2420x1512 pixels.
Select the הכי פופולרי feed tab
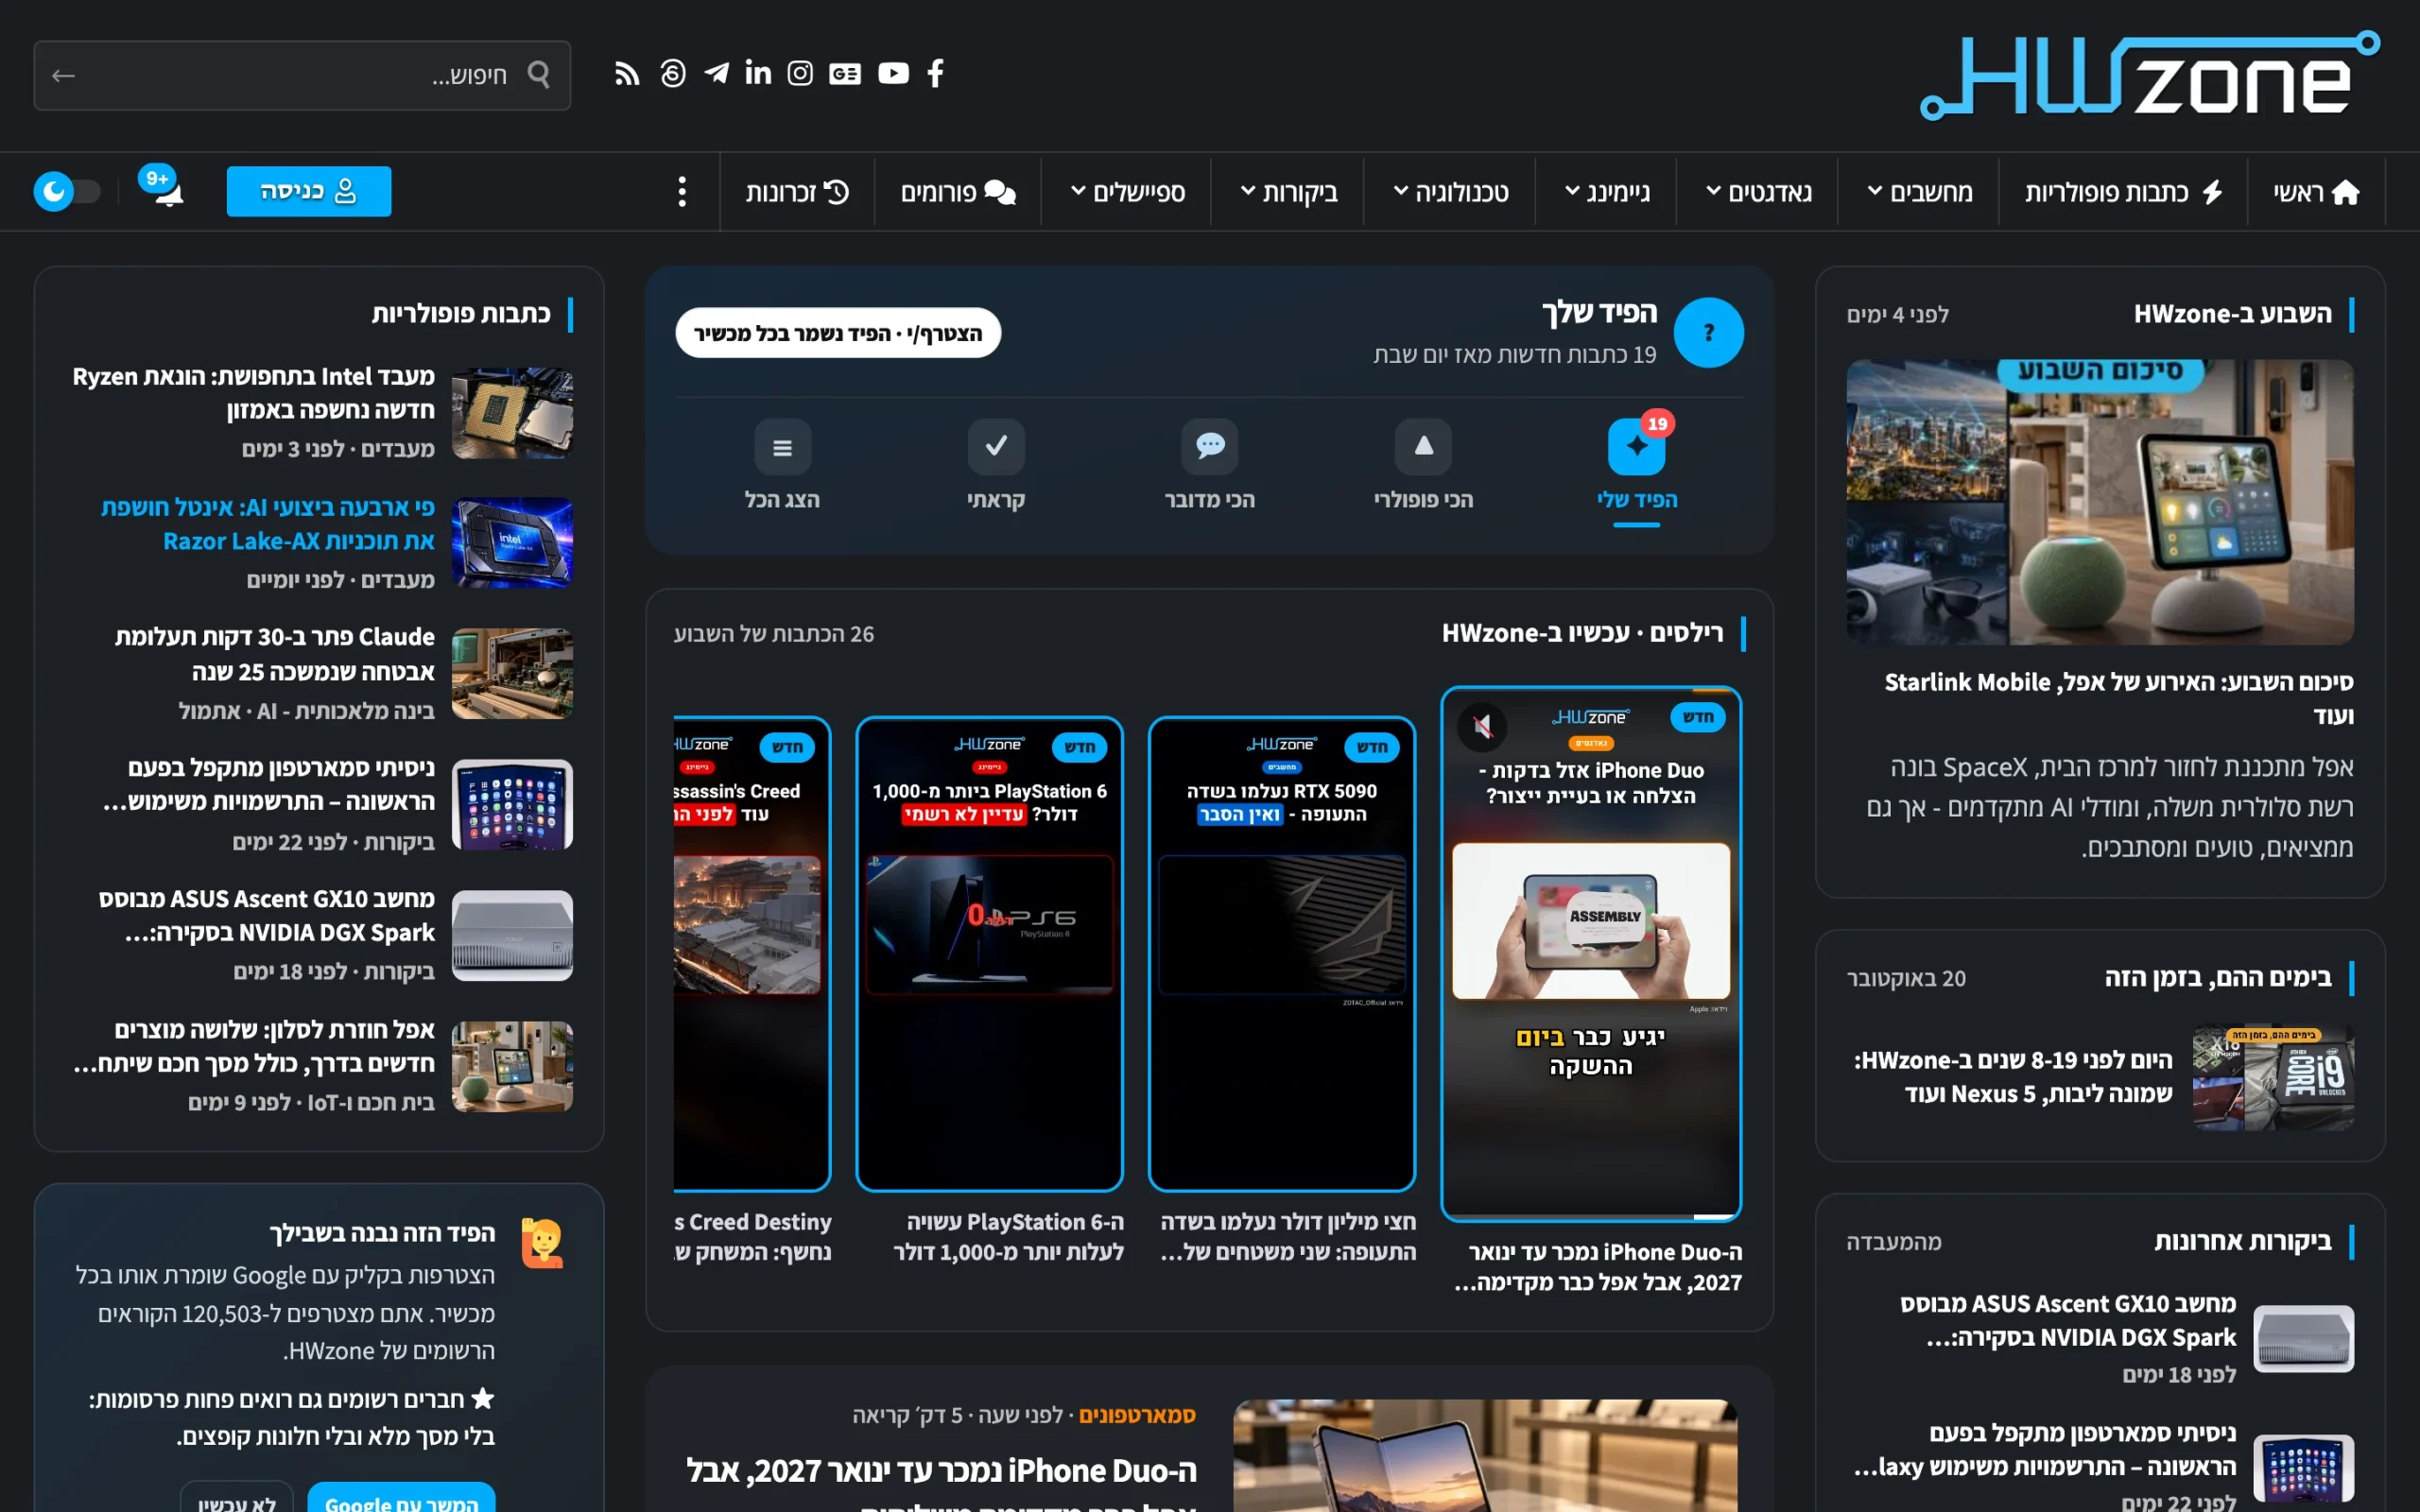(x=1423, y=466)
